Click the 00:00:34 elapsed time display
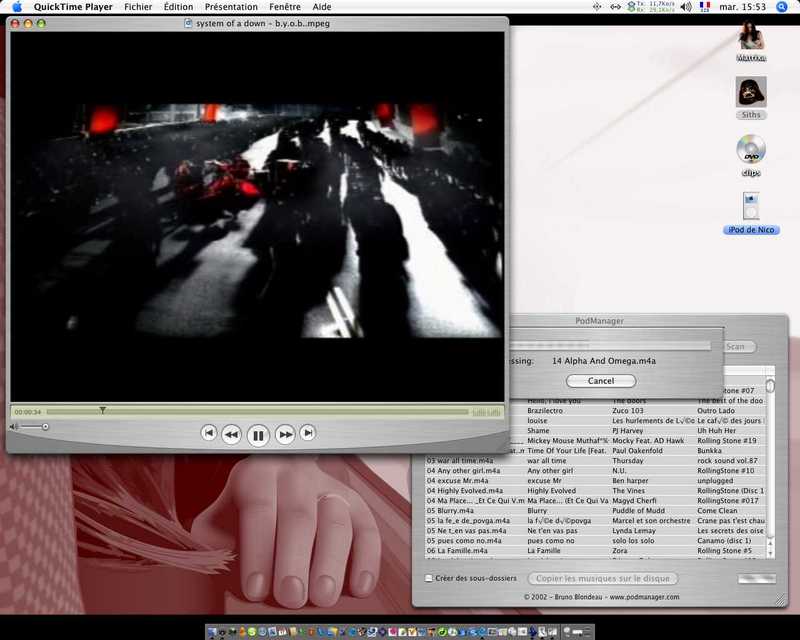The height and width of the screenshot is (640, 800). (28, 412)
